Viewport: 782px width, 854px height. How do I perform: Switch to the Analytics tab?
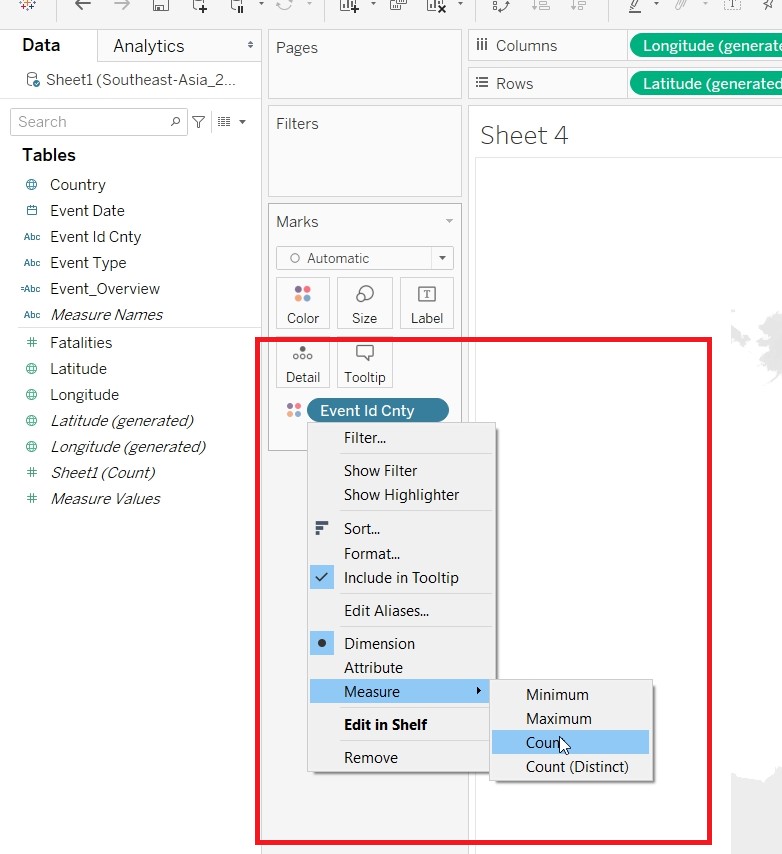point(148,46)
